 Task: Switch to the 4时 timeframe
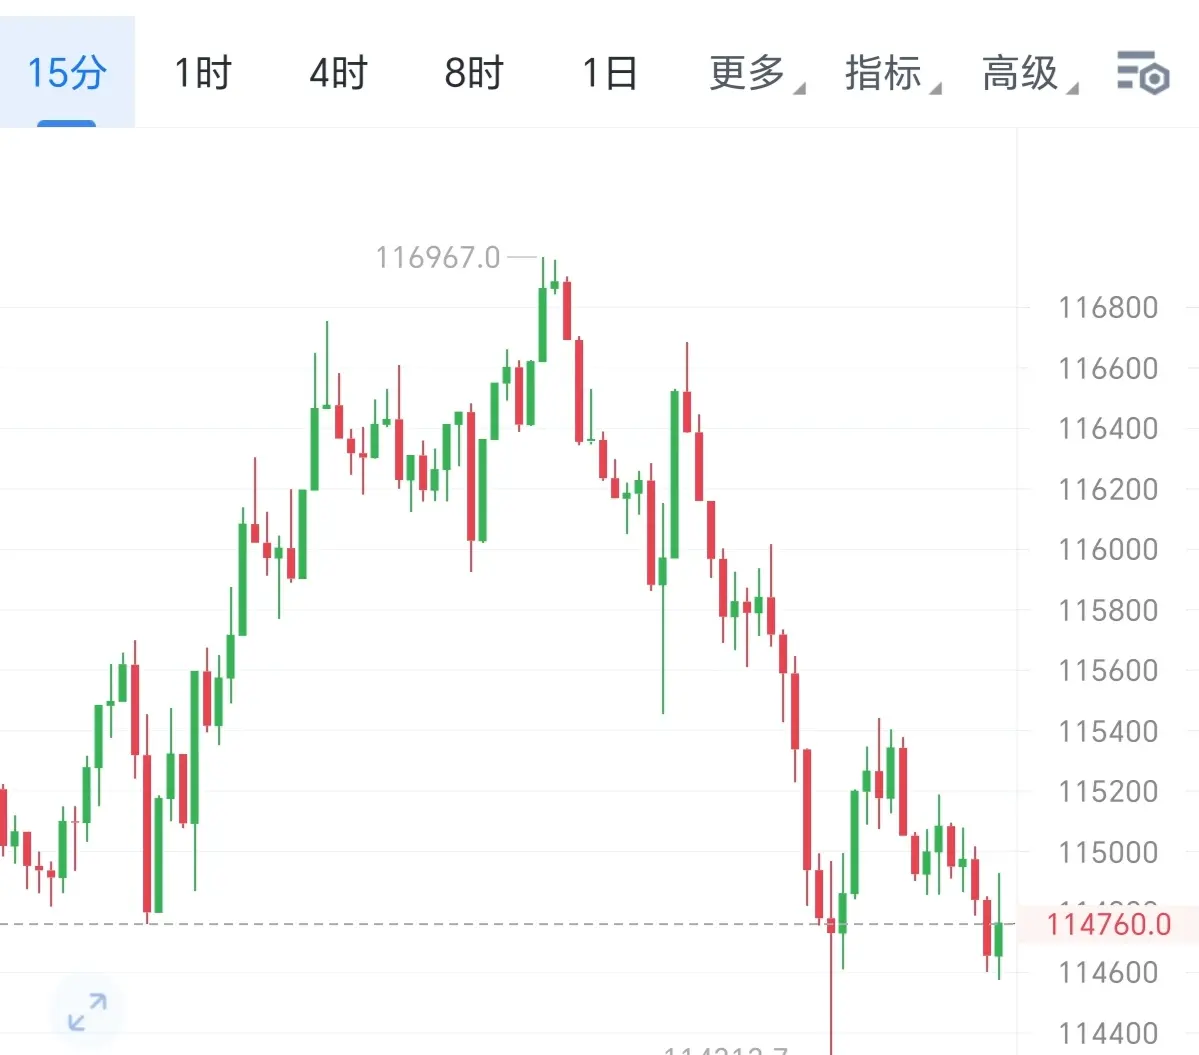338,73
